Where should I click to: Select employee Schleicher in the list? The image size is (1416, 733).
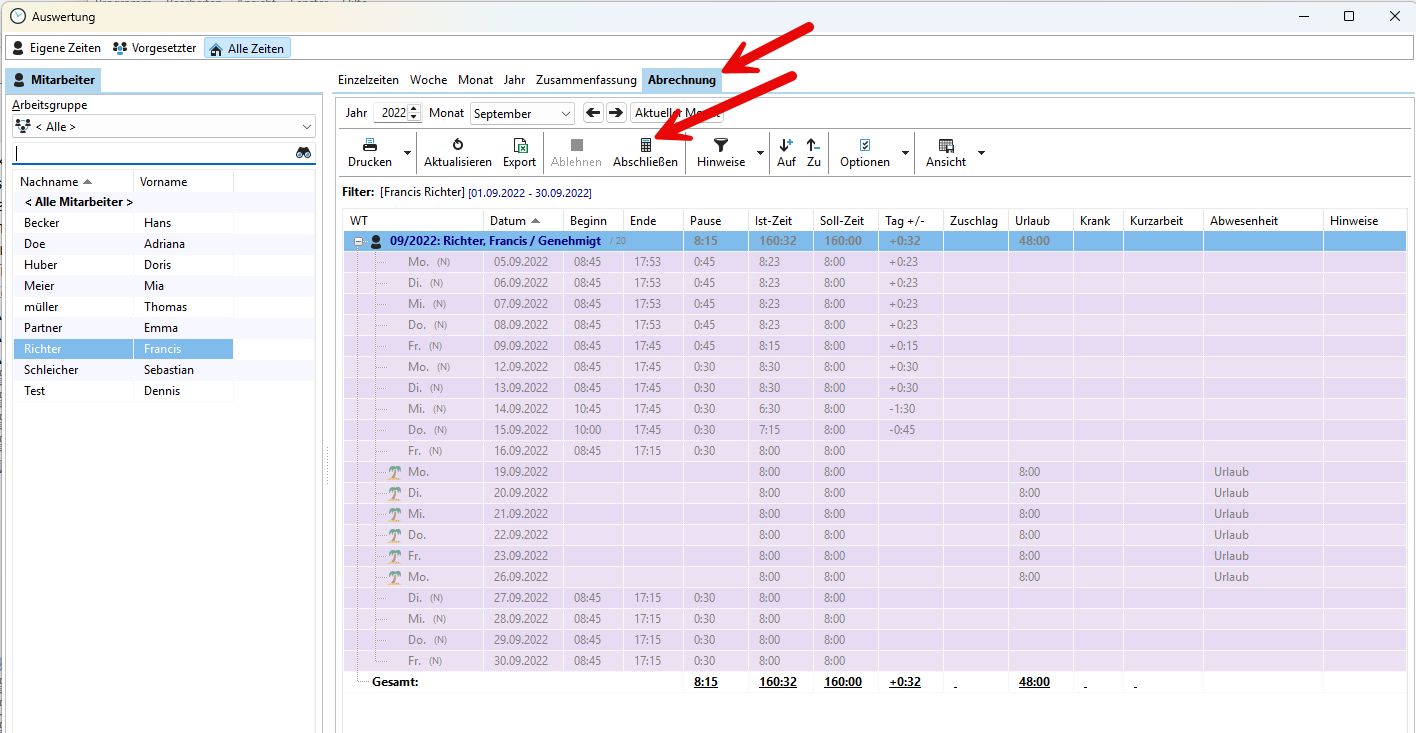[x=51, y=370]
